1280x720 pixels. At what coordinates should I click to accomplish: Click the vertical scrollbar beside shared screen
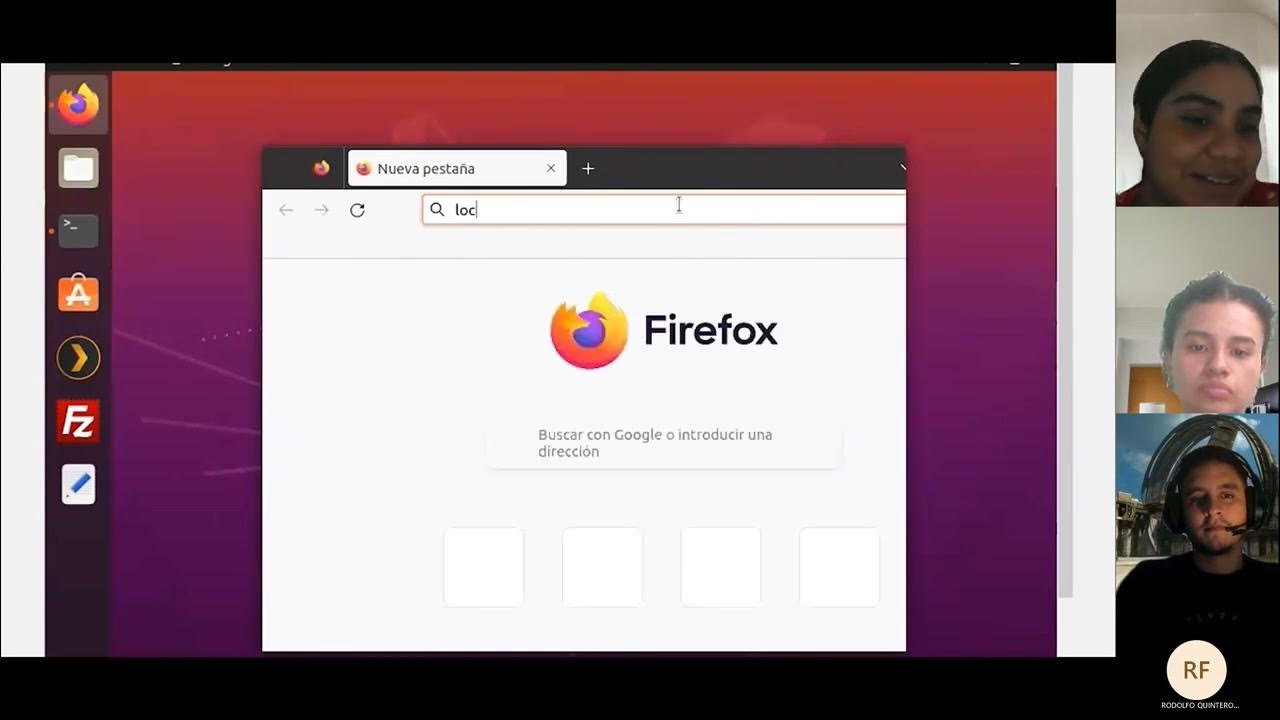[1065, 330]
